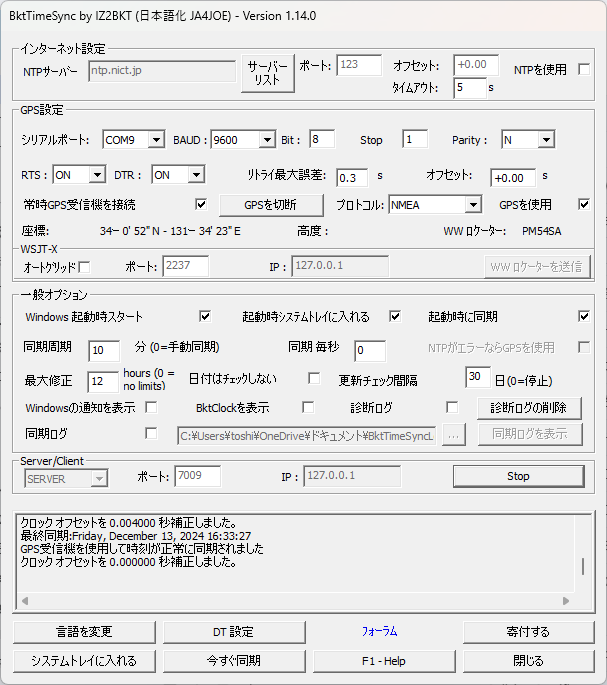Click 閉じる button

(528, 661)
